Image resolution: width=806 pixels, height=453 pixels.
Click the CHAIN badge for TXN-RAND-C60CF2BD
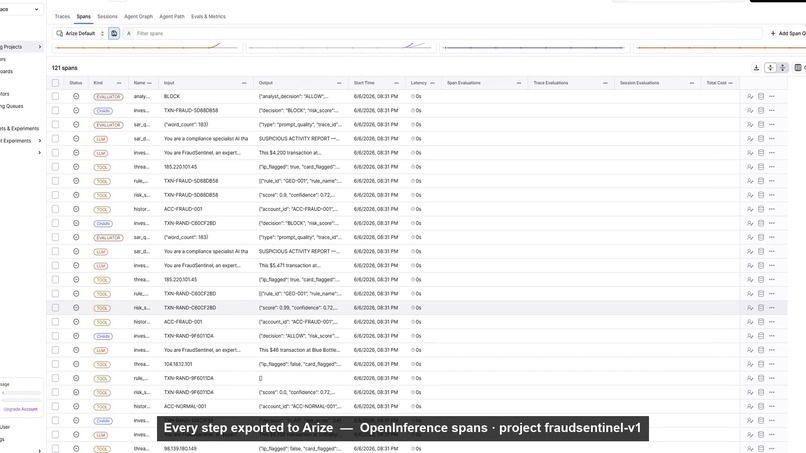click(103, 223)
